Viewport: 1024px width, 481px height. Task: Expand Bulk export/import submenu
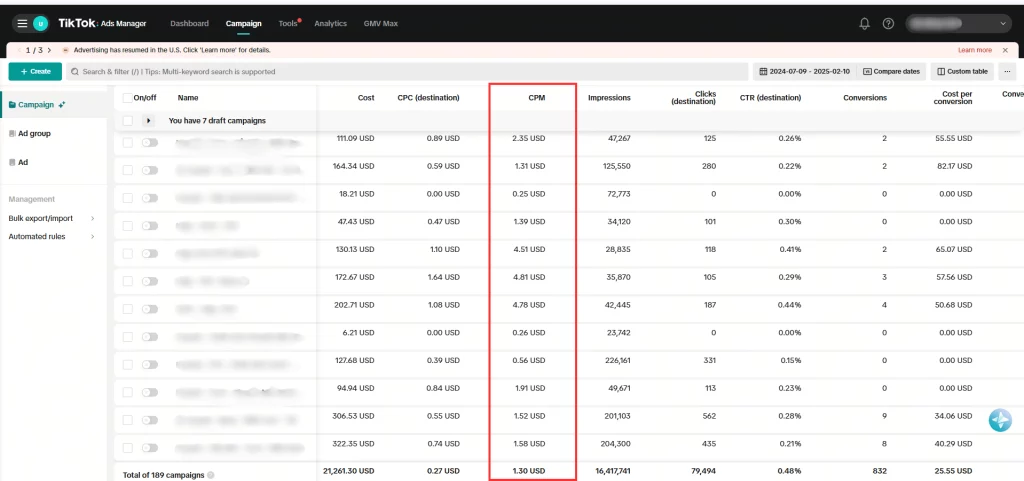tap(92, 218)
